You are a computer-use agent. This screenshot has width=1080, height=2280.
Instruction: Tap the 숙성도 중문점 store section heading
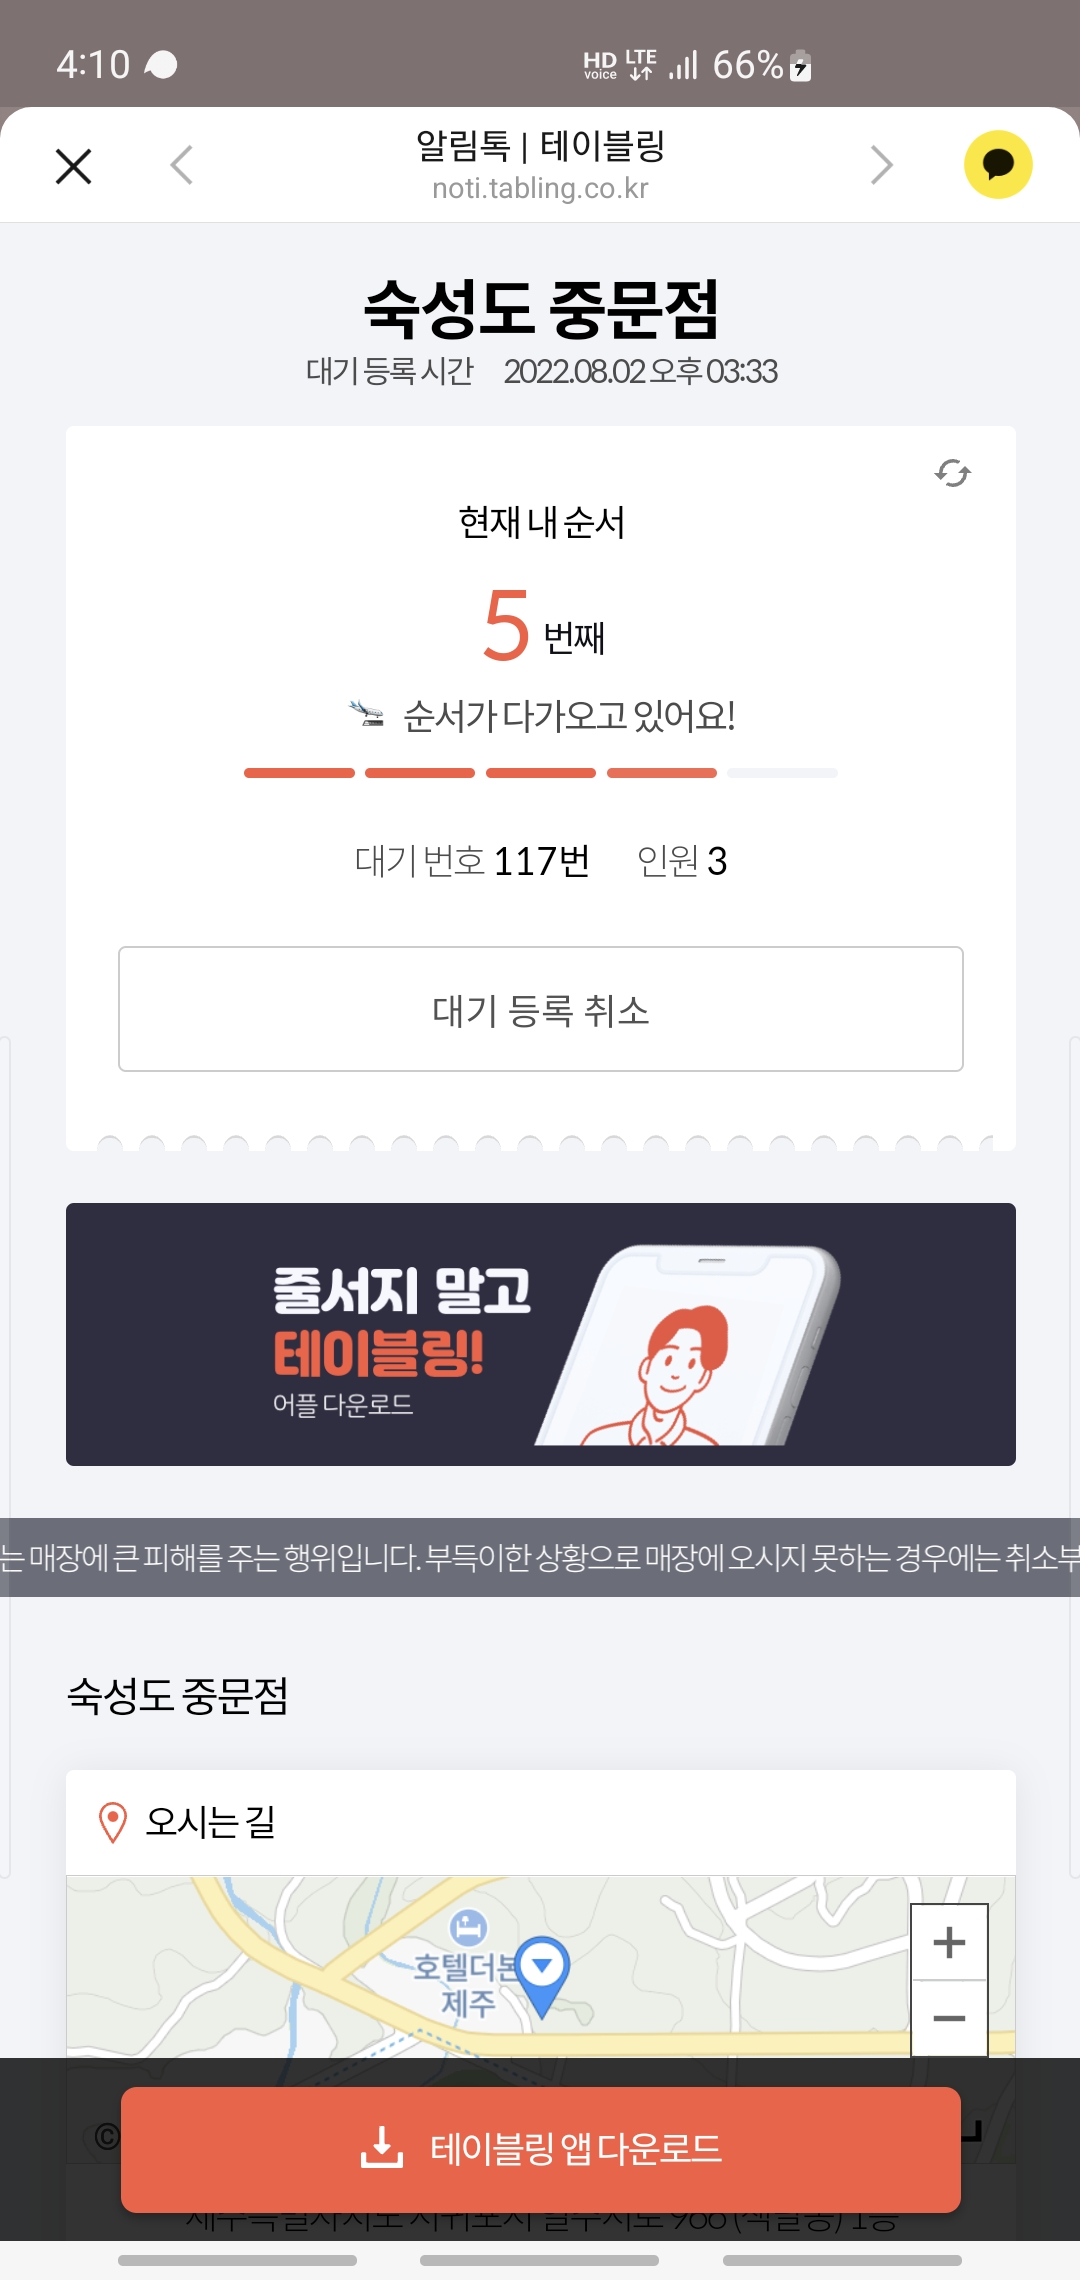coord(178,1696)
